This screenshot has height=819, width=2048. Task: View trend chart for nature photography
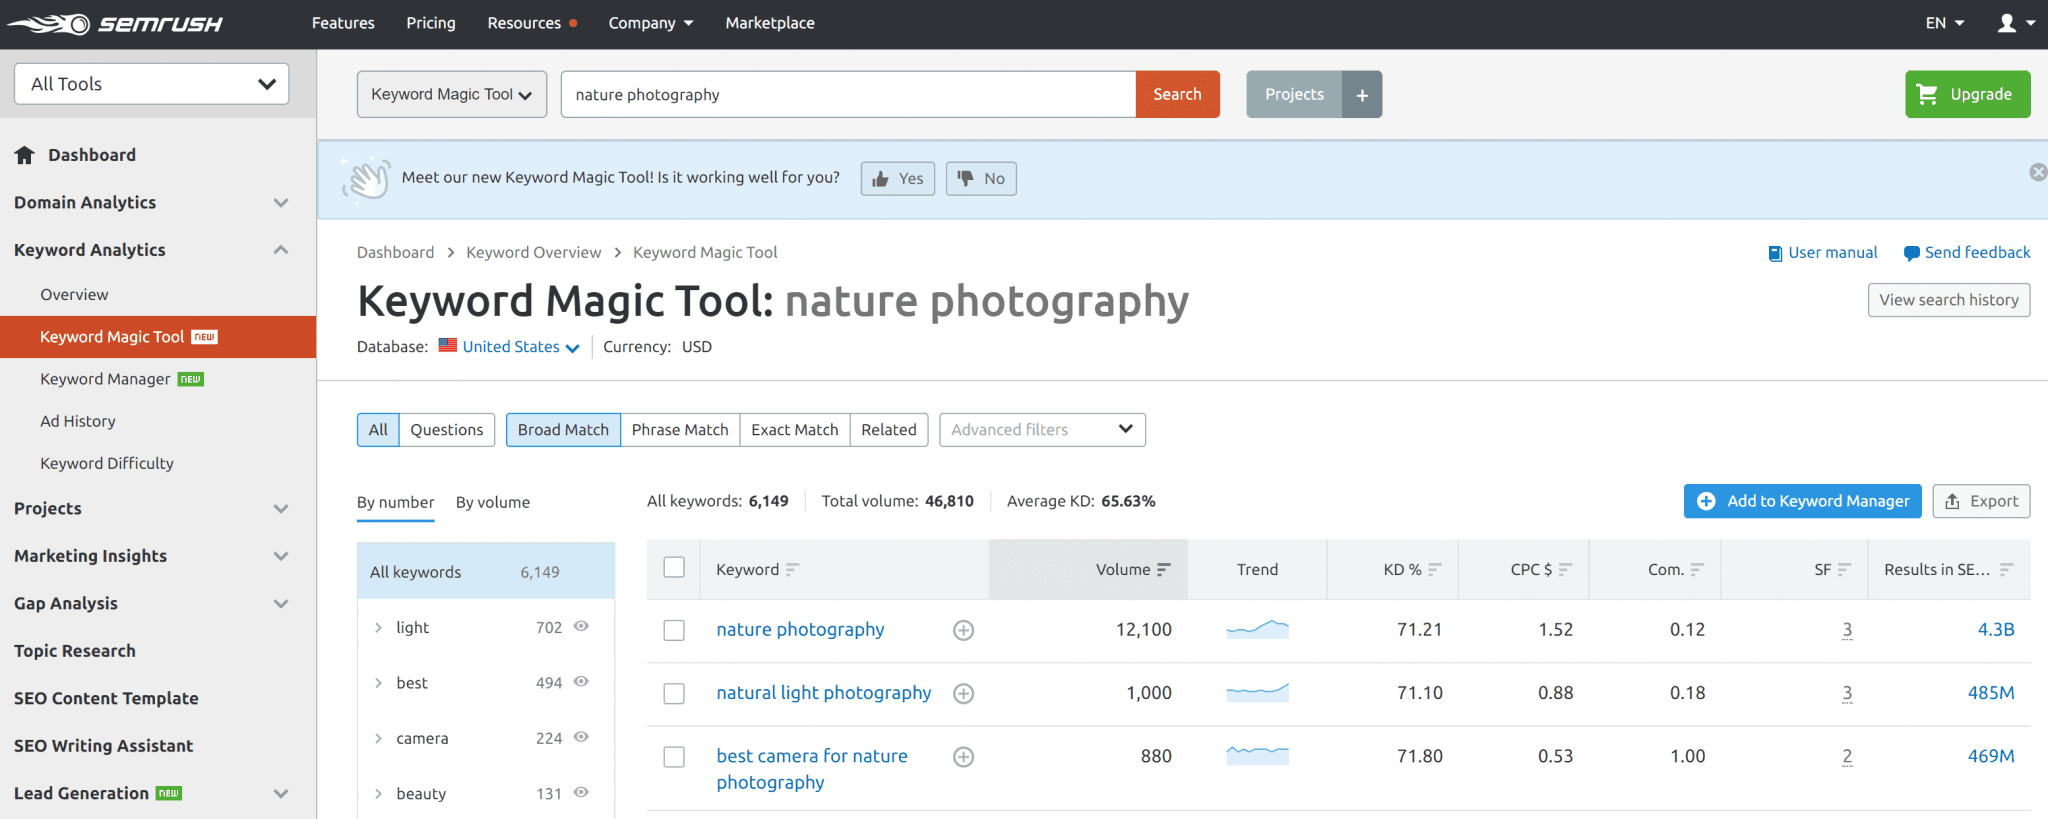(1257, 629)
